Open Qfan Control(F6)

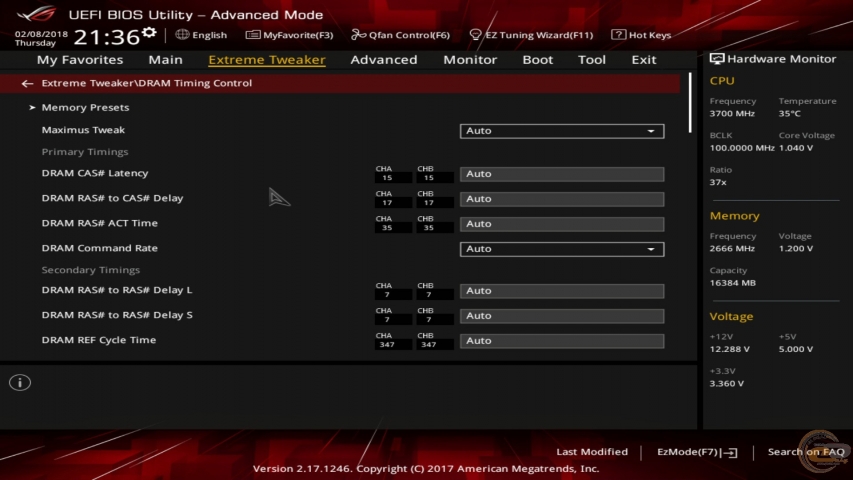[x=400, y=35]
